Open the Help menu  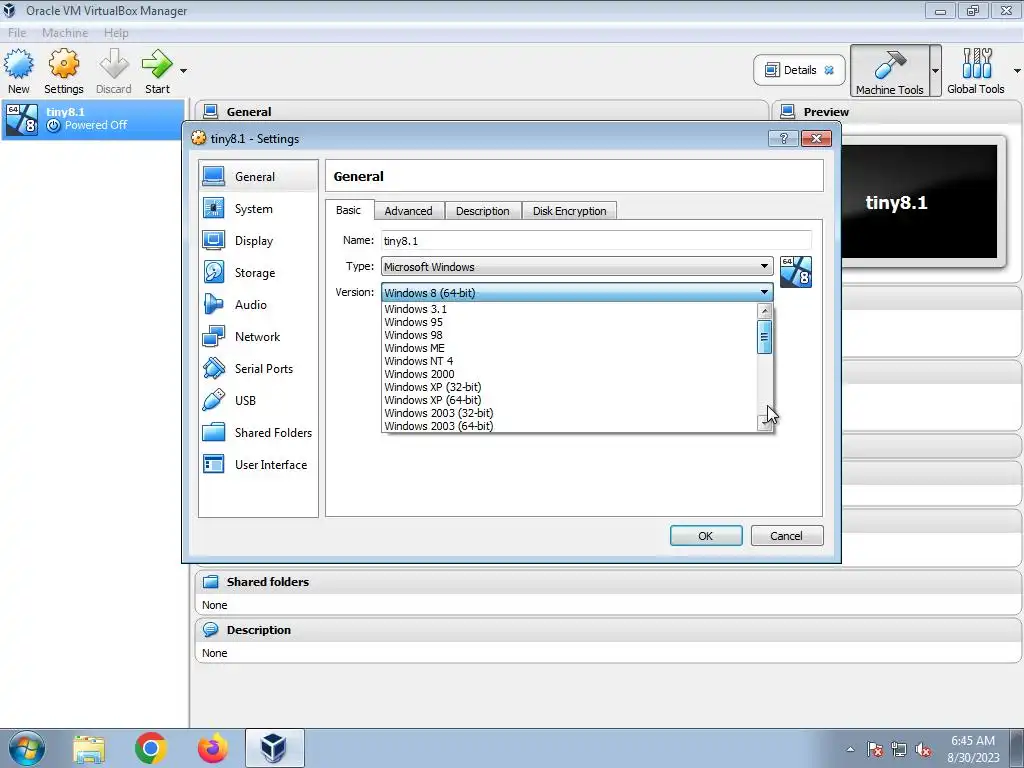coord(116,33)
